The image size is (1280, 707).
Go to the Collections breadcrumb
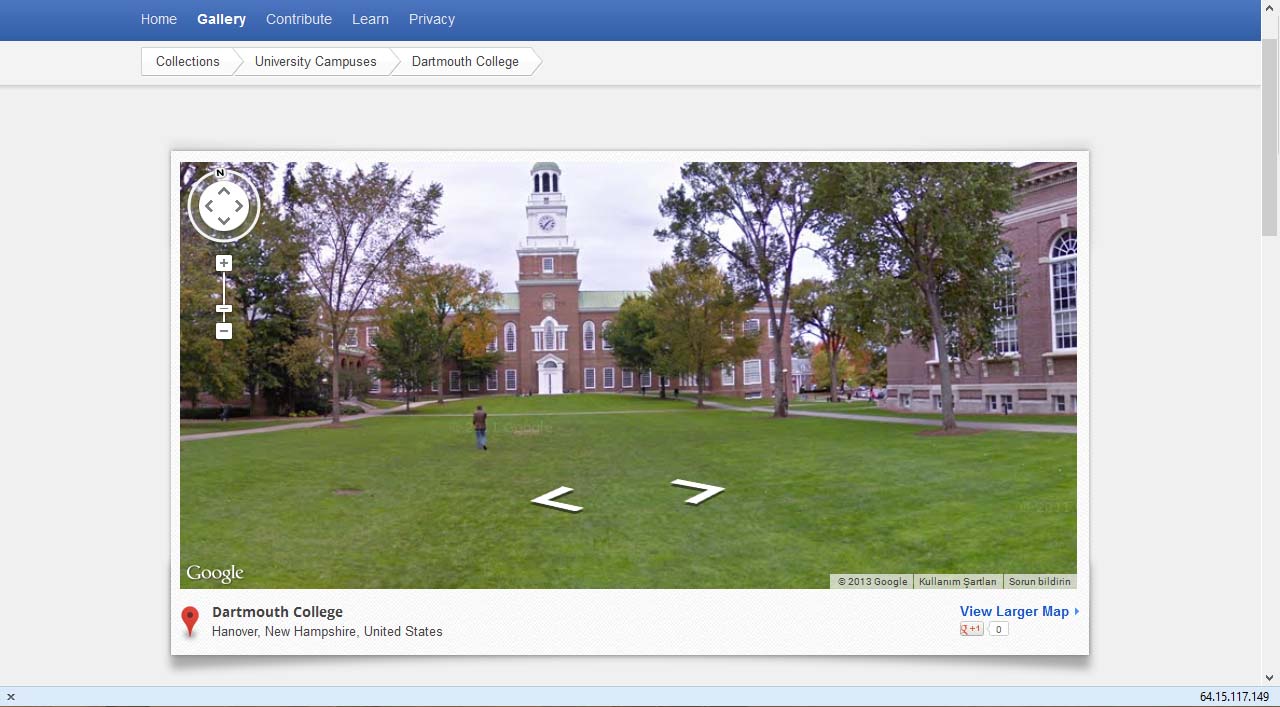point(188,61)
